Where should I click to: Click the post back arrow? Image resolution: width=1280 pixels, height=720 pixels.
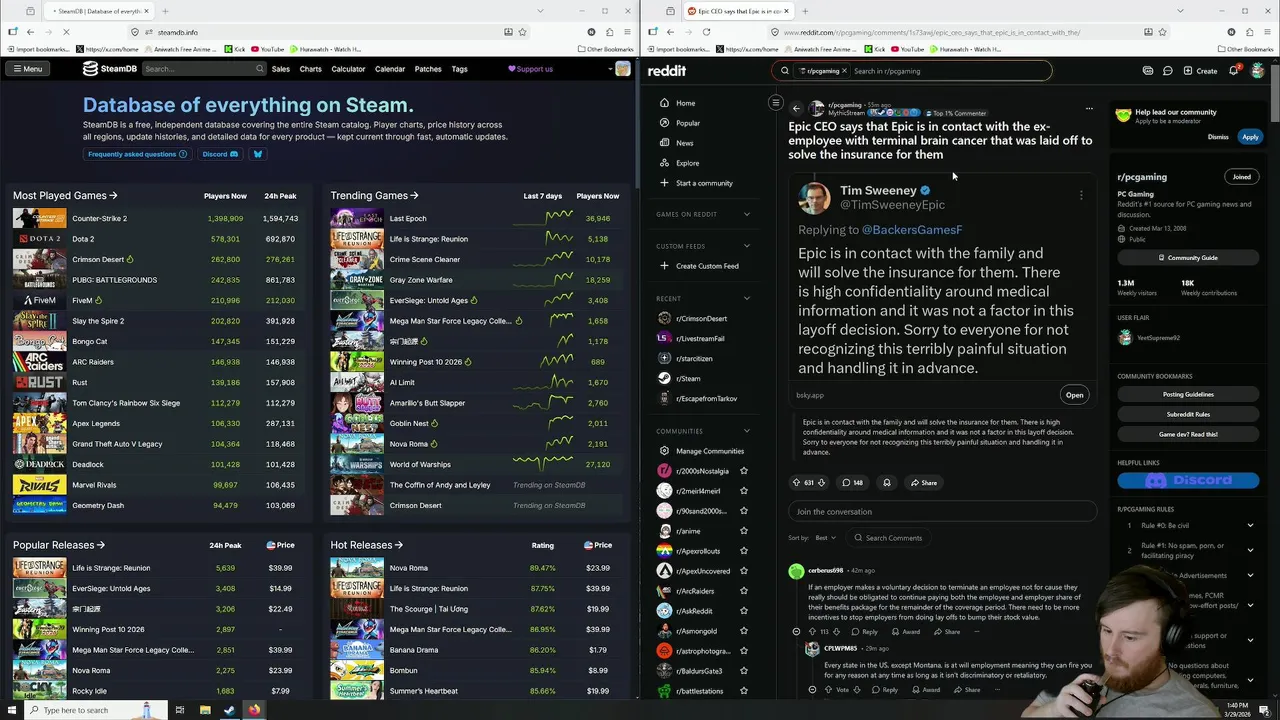796,109
